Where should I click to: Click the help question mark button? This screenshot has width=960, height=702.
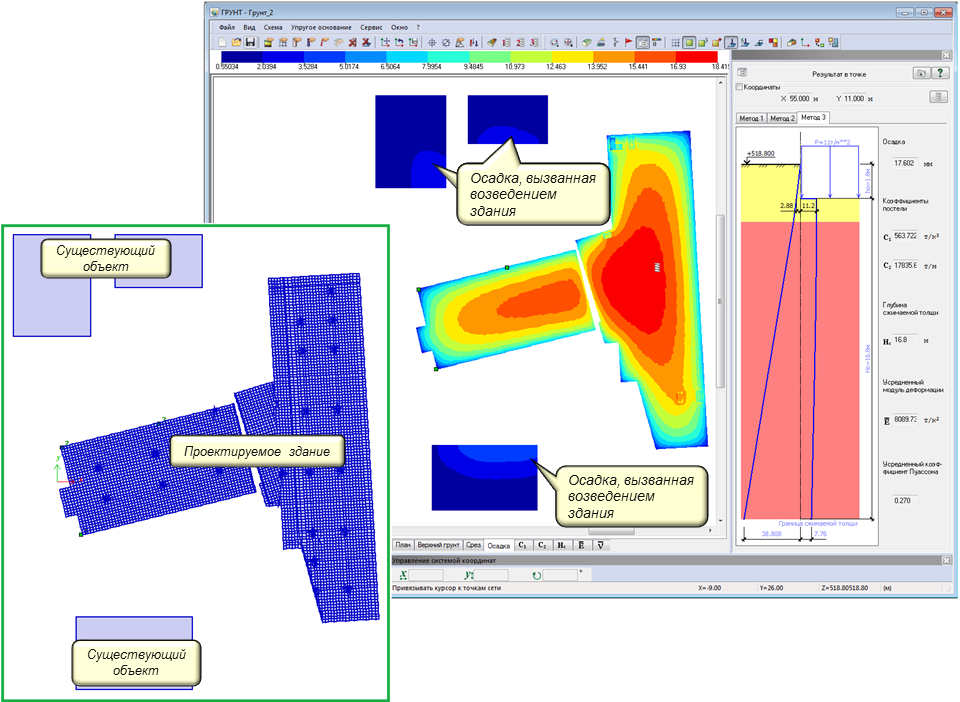coord(939,73)
